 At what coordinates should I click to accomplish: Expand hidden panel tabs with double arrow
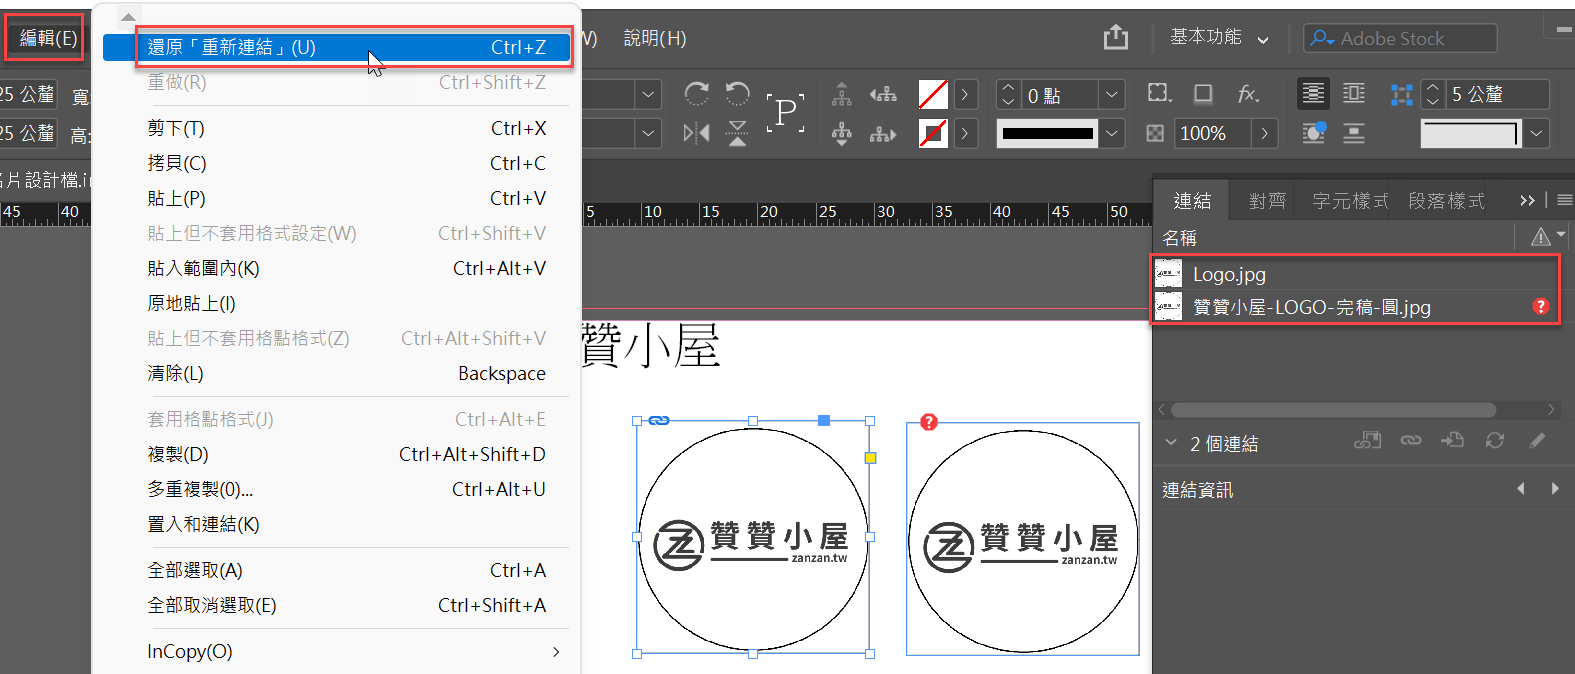1527,200
